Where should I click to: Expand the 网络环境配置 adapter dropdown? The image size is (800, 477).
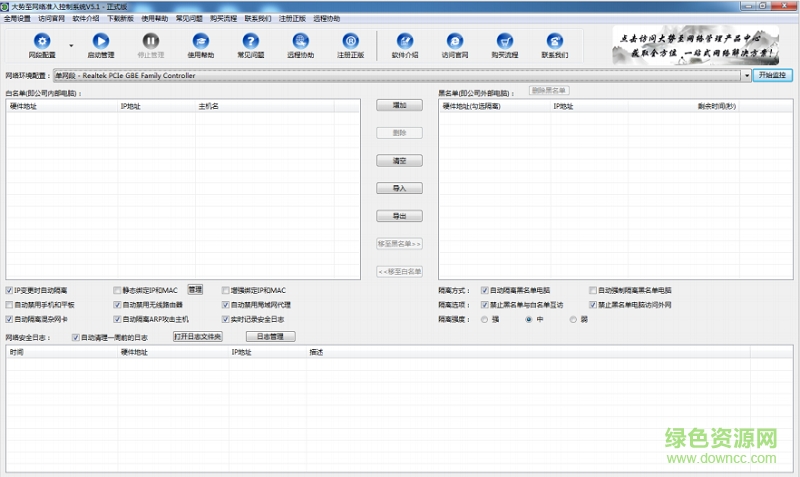pyautogui.click(x=746, y=75)
